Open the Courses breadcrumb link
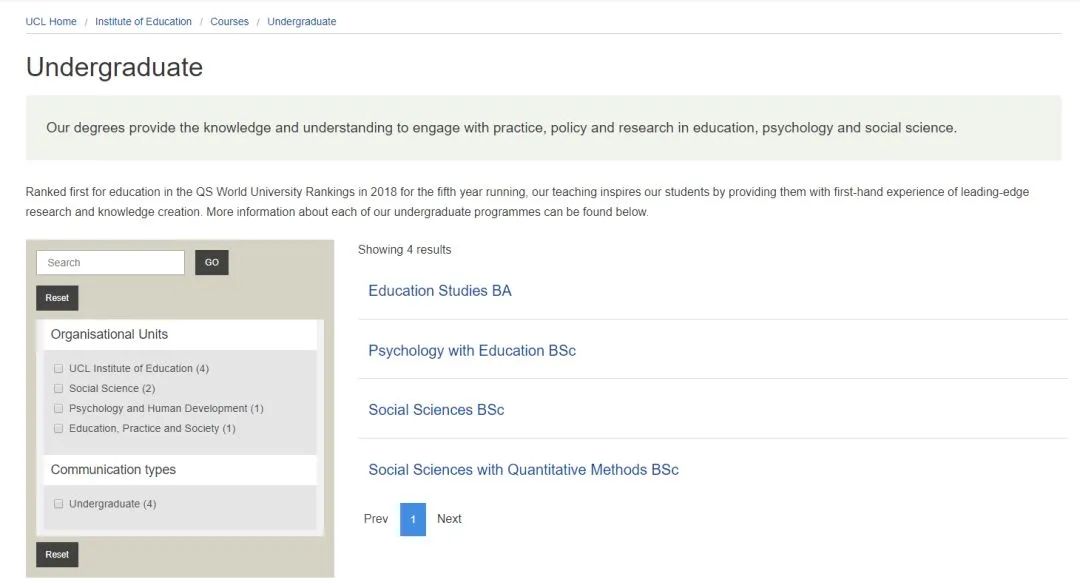The height and width of the screenshot is (588, 1080). (x=229, y=22)
